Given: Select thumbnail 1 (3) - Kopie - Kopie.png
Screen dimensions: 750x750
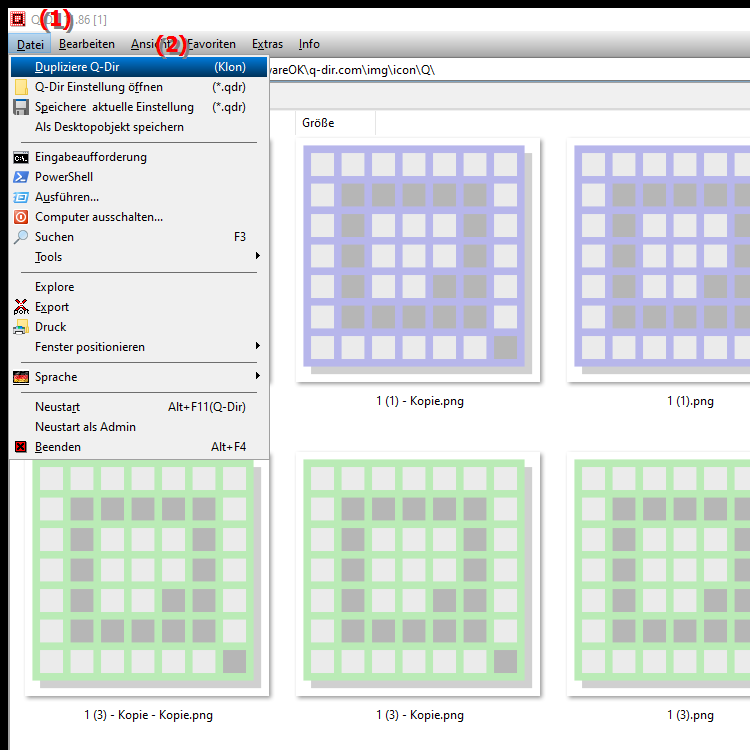Looking at the screenshot, I should (x=147, y=577).
